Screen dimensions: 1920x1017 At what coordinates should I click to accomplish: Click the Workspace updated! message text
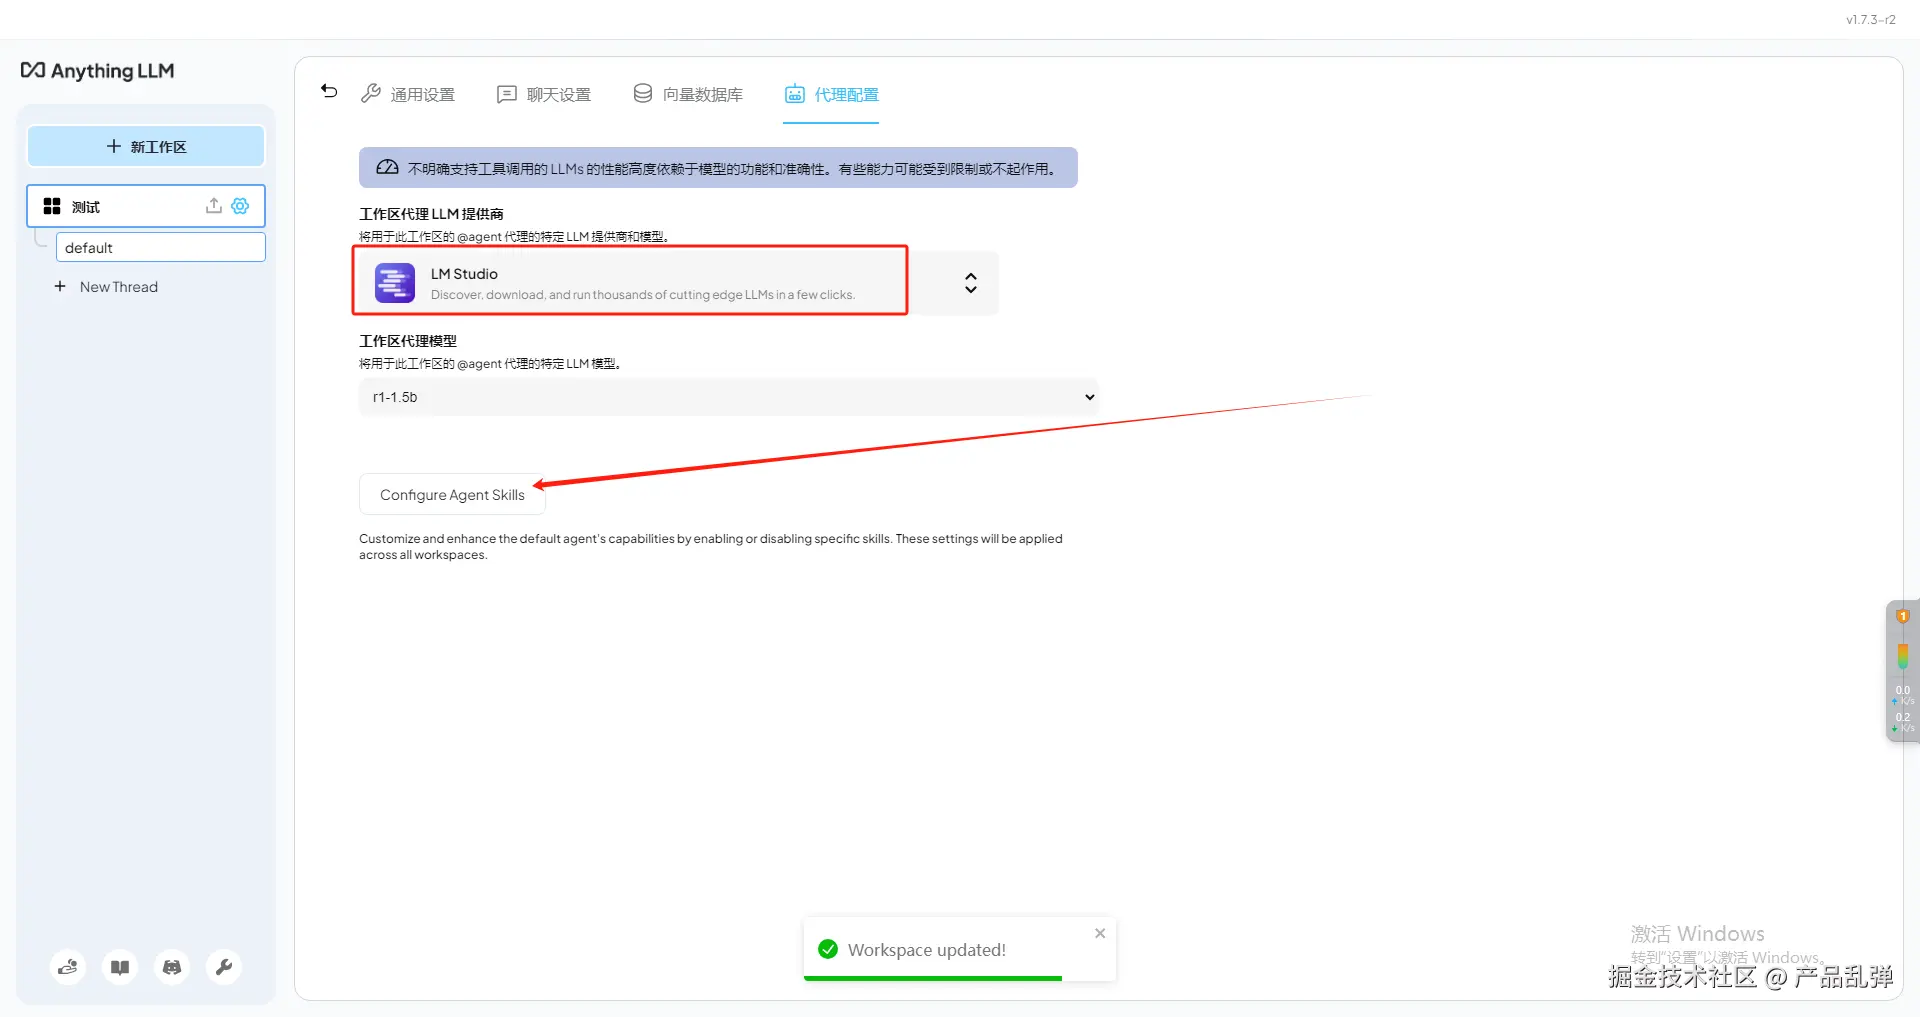pyautogui.click(x=927, y=950)
